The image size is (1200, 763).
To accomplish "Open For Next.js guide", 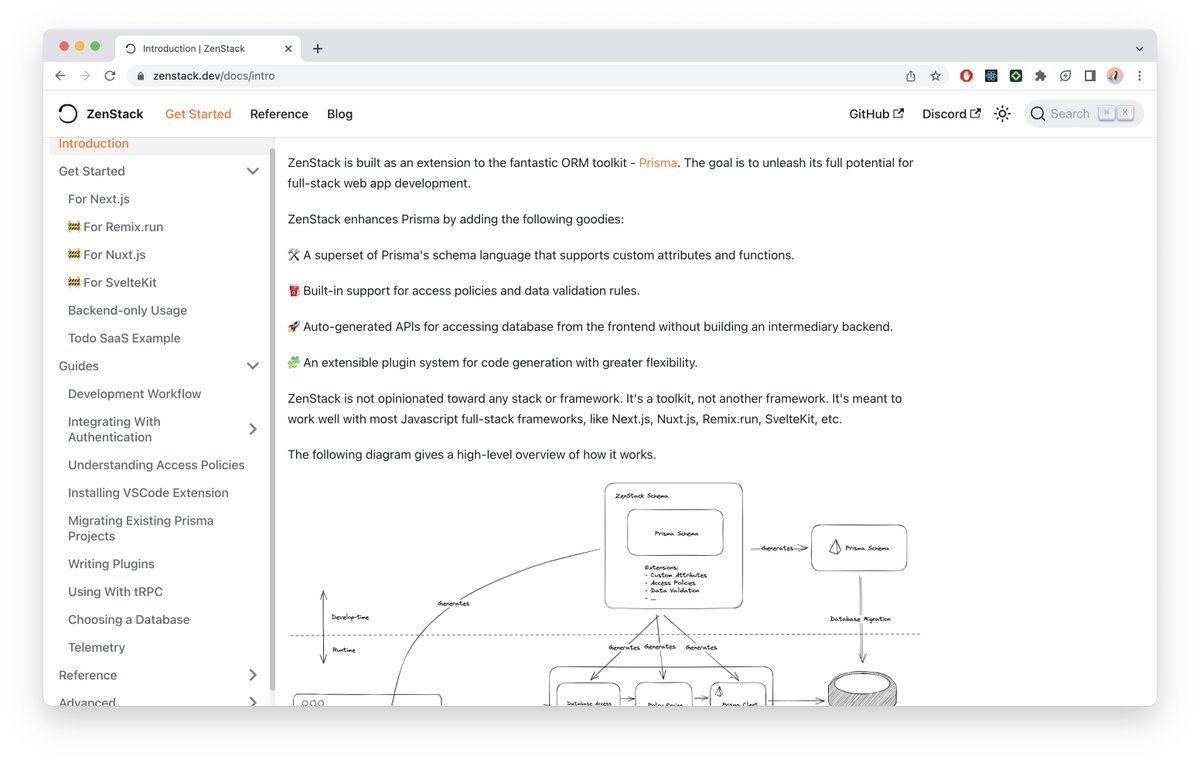I will (x=99, y=199).
